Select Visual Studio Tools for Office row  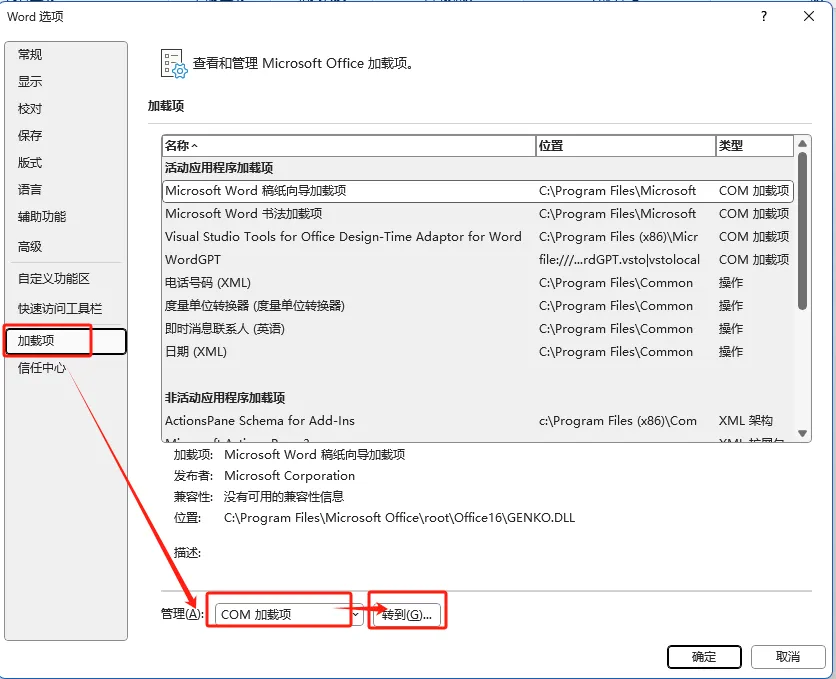[x=478, y=237]
